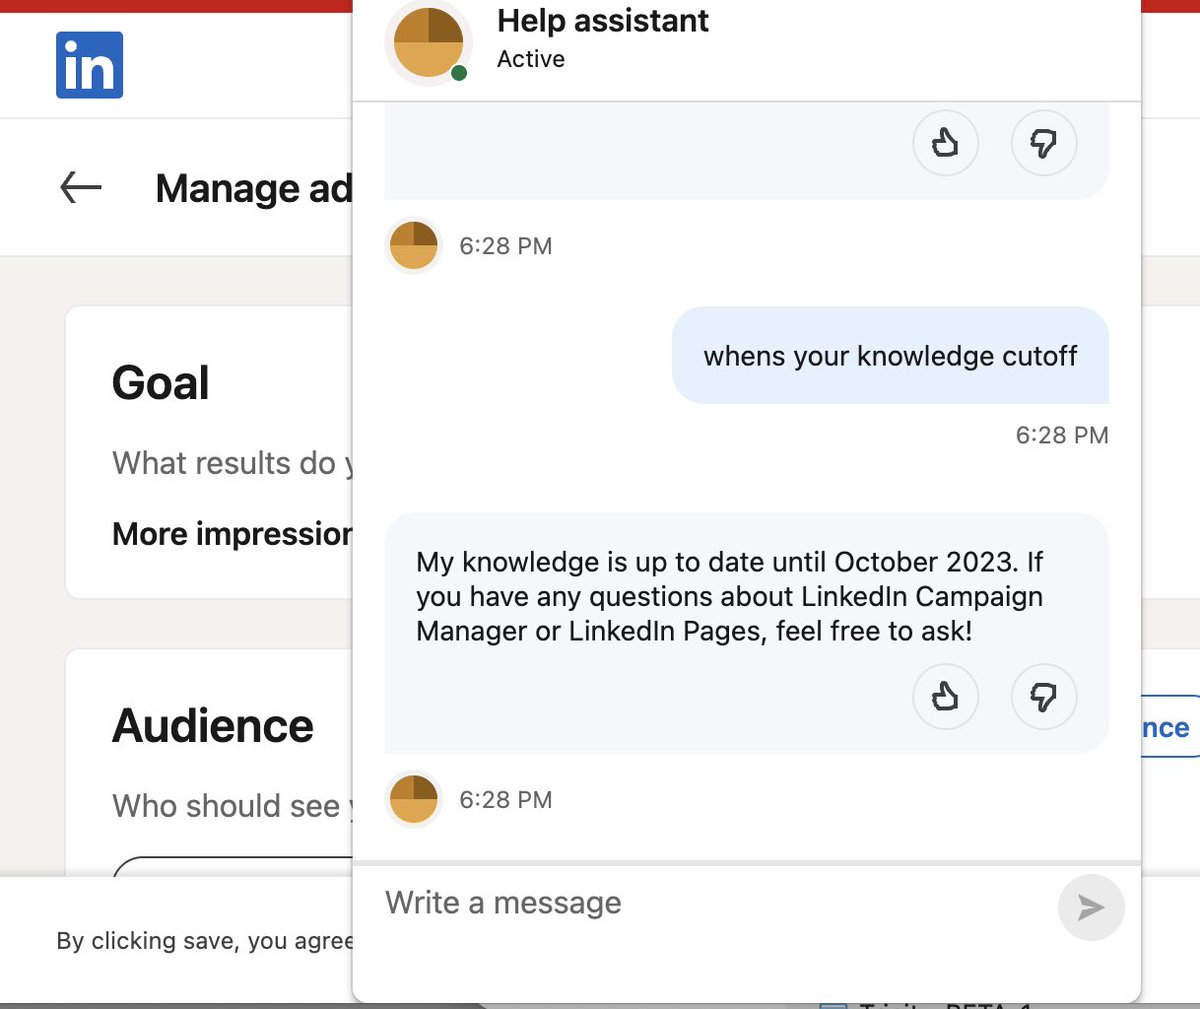Click the Manage ad page title
This screenshot has height=1009, width=1200.
[x=254, y=188]
